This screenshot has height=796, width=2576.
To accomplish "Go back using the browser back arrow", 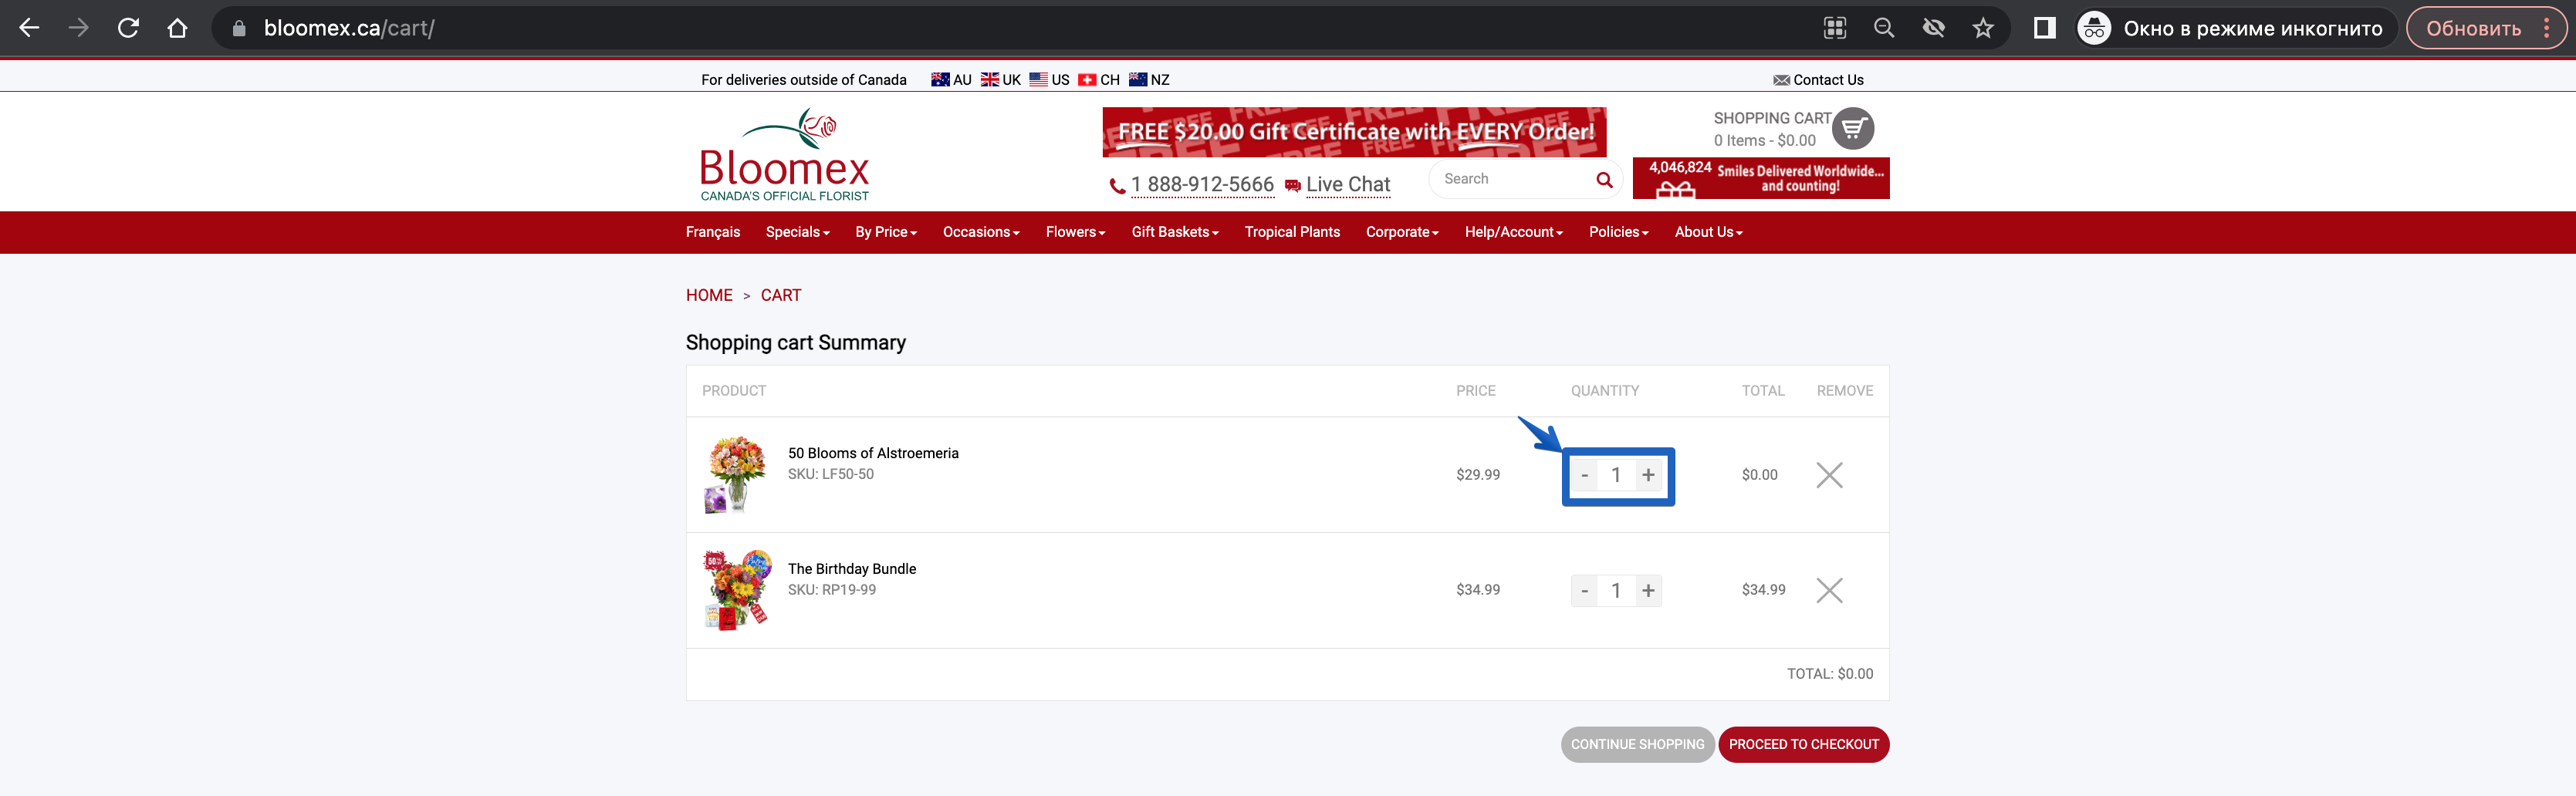I will click(x=30, y=28).
